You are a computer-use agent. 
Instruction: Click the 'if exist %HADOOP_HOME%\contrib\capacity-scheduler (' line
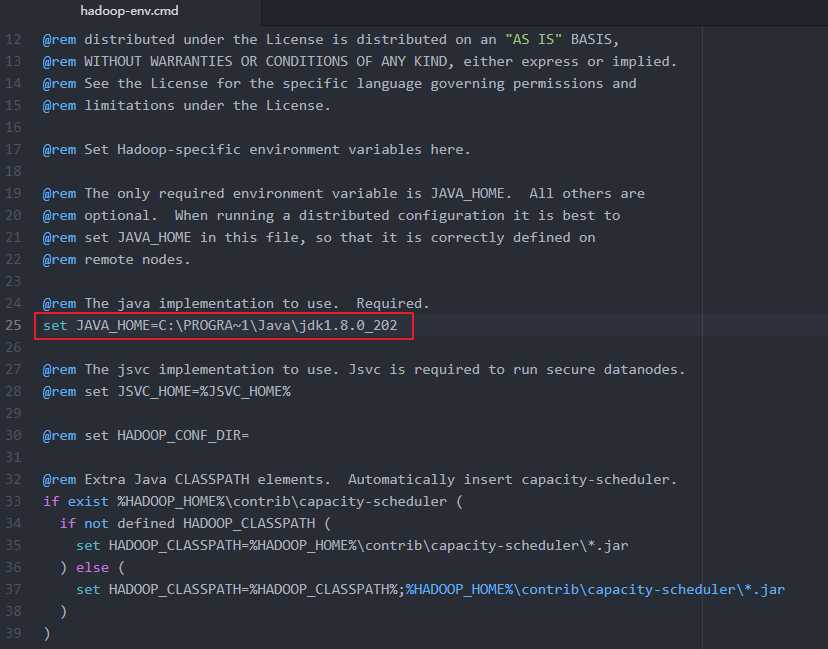[x=253, y=502]
